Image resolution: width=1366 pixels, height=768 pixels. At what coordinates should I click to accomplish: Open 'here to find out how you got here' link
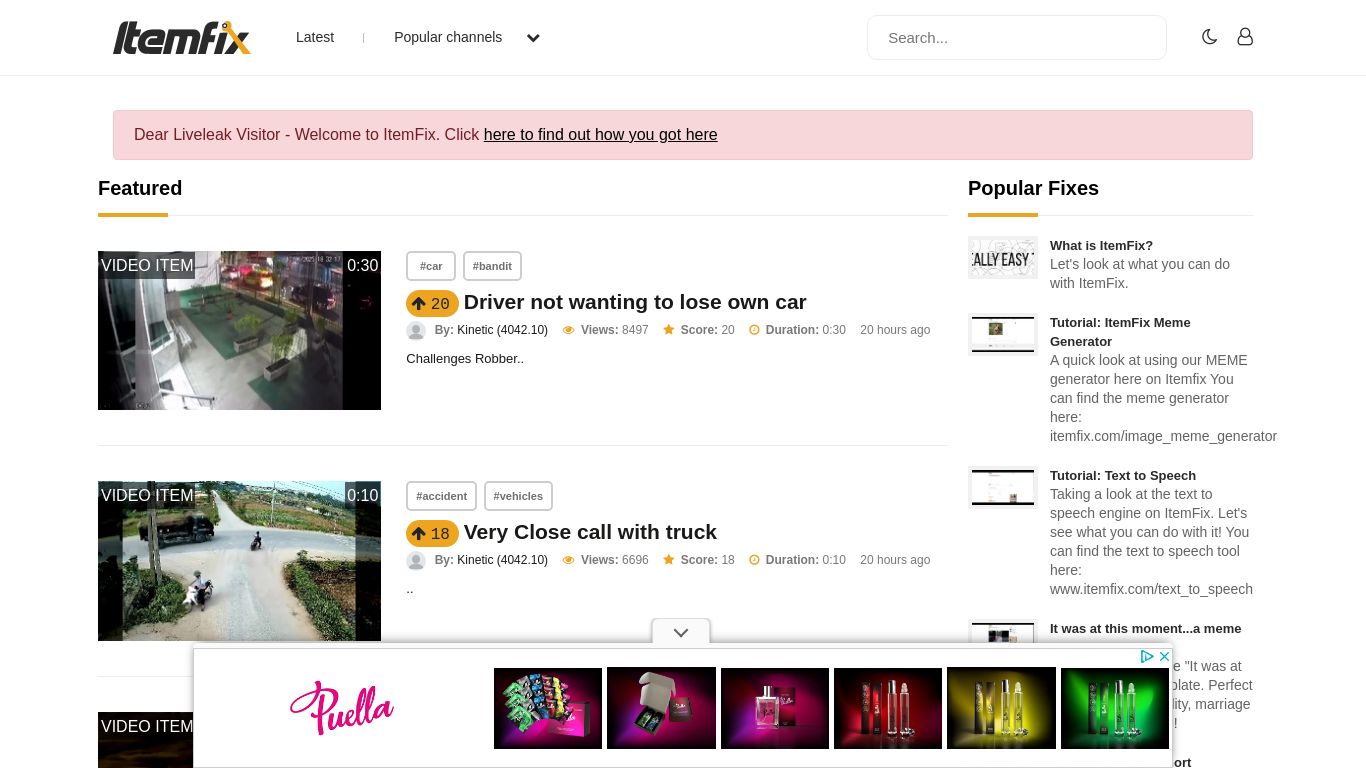pyautogui.click(x=600, y=134)
